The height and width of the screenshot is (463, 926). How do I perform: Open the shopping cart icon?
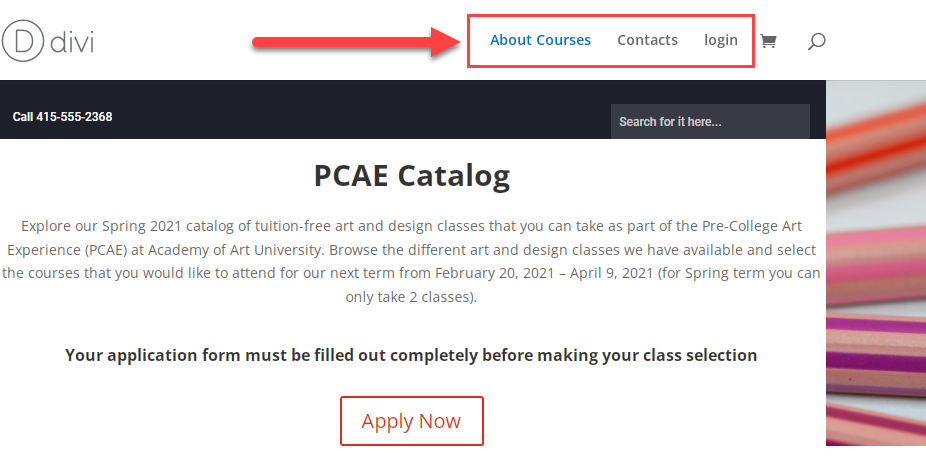[768, 41]
